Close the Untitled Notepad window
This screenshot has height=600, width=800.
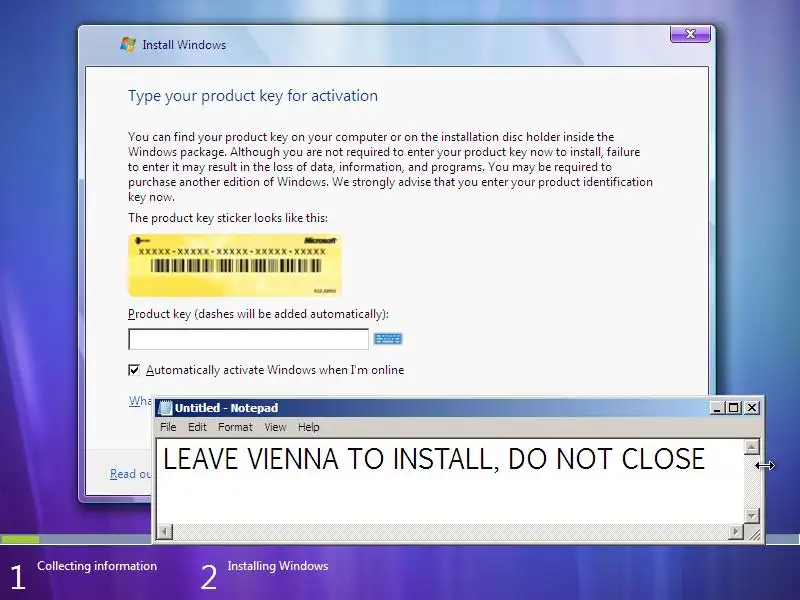tap(752, 408)
